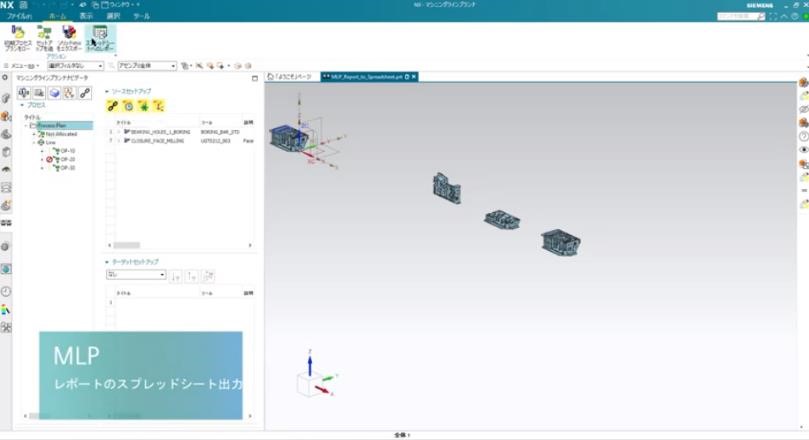Collapse the Process Plan tree node

click(x=26, y=126)
